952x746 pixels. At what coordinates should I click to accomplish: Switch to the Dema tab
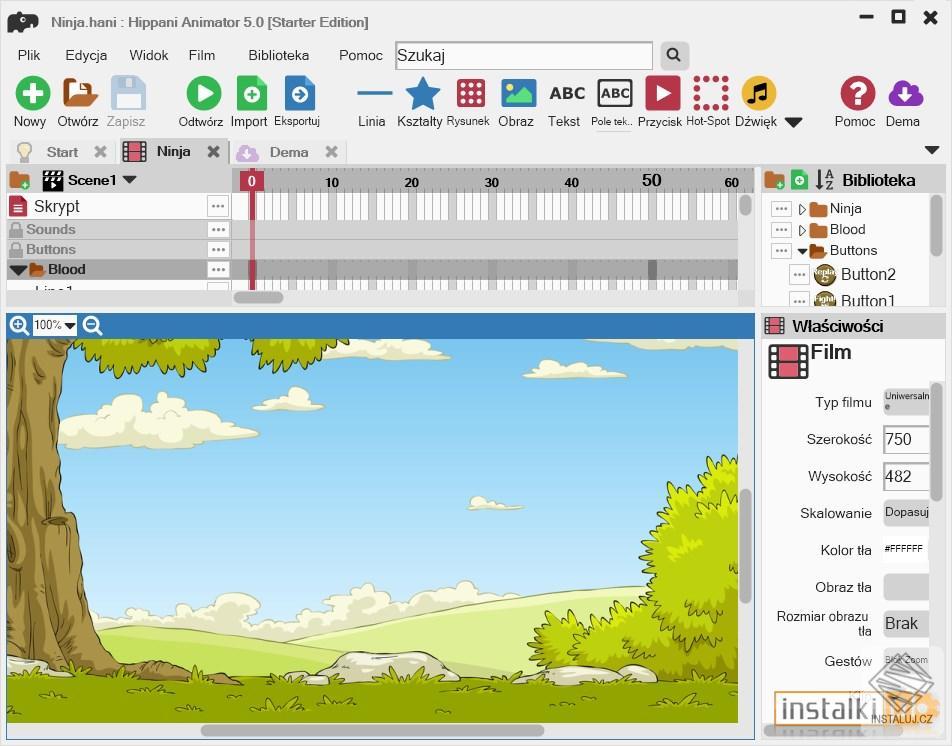pyautogui.click(x=289, y=152)
